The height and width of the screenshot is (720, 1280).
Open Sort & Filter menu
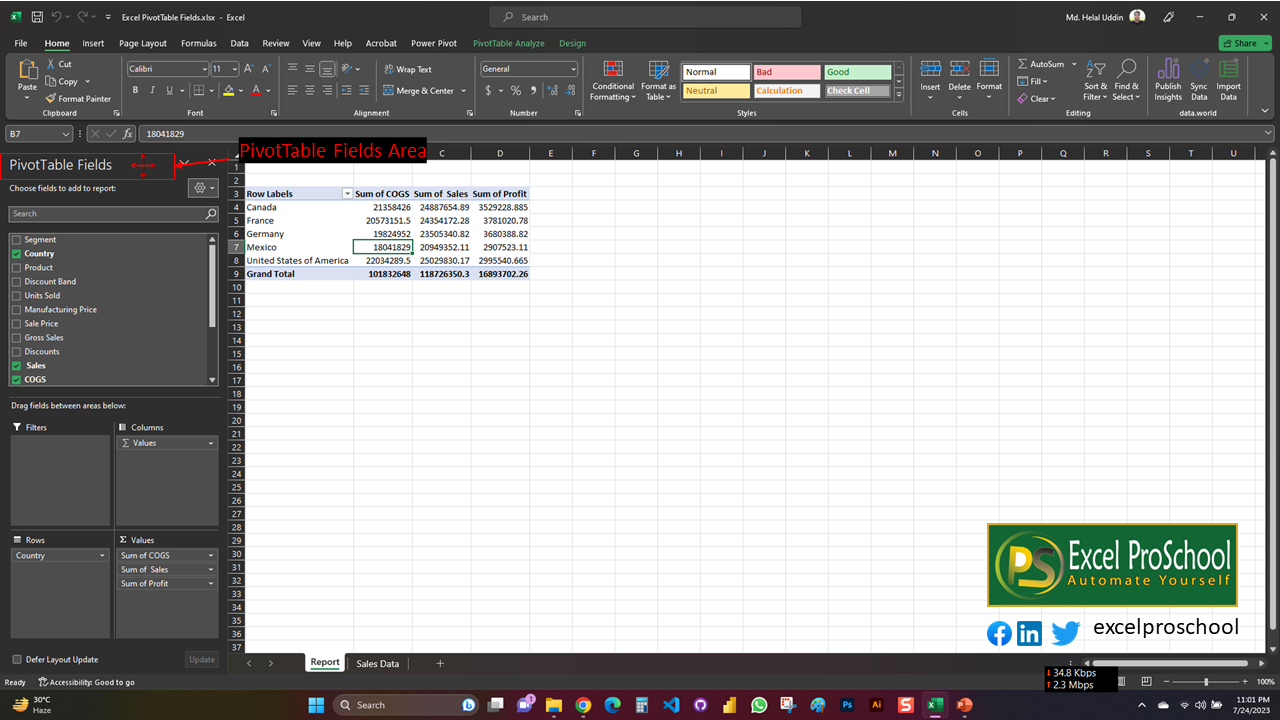coord(1096,80)
